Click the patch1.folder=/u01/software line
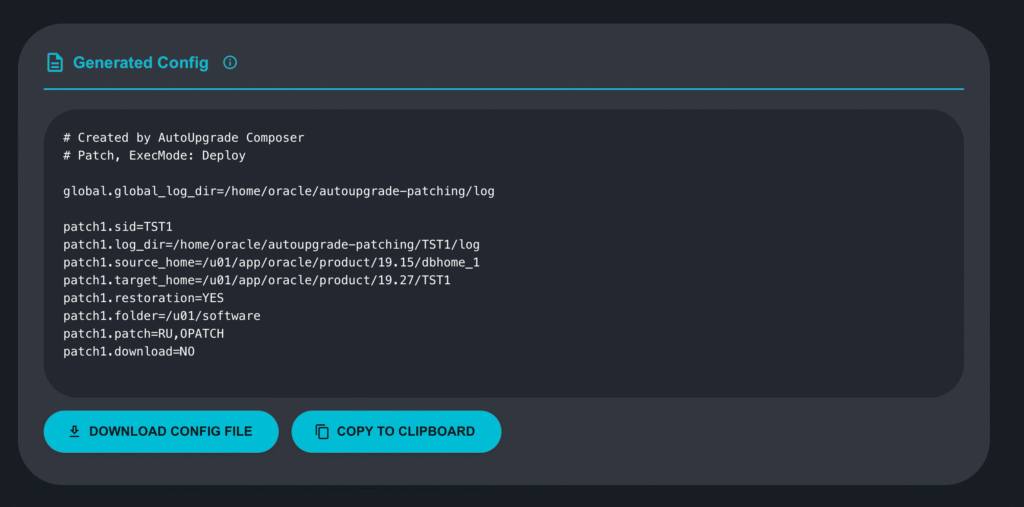1024x507 pixels. pyautogui.click(x=162, y=316)
